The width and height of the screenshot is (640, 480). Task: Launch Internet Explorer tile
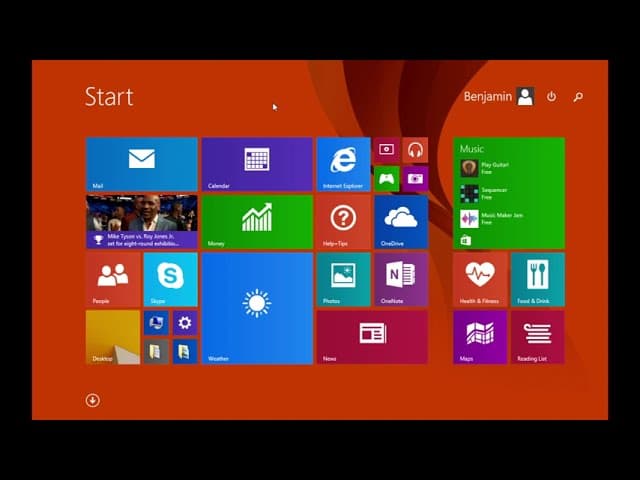point(344,164)
